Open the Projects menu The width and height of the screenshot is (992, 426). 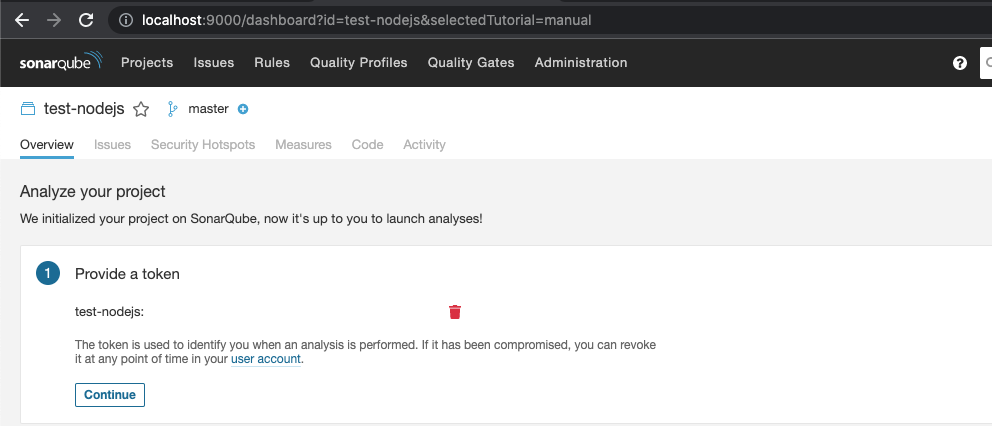click(x=147, y=63)
